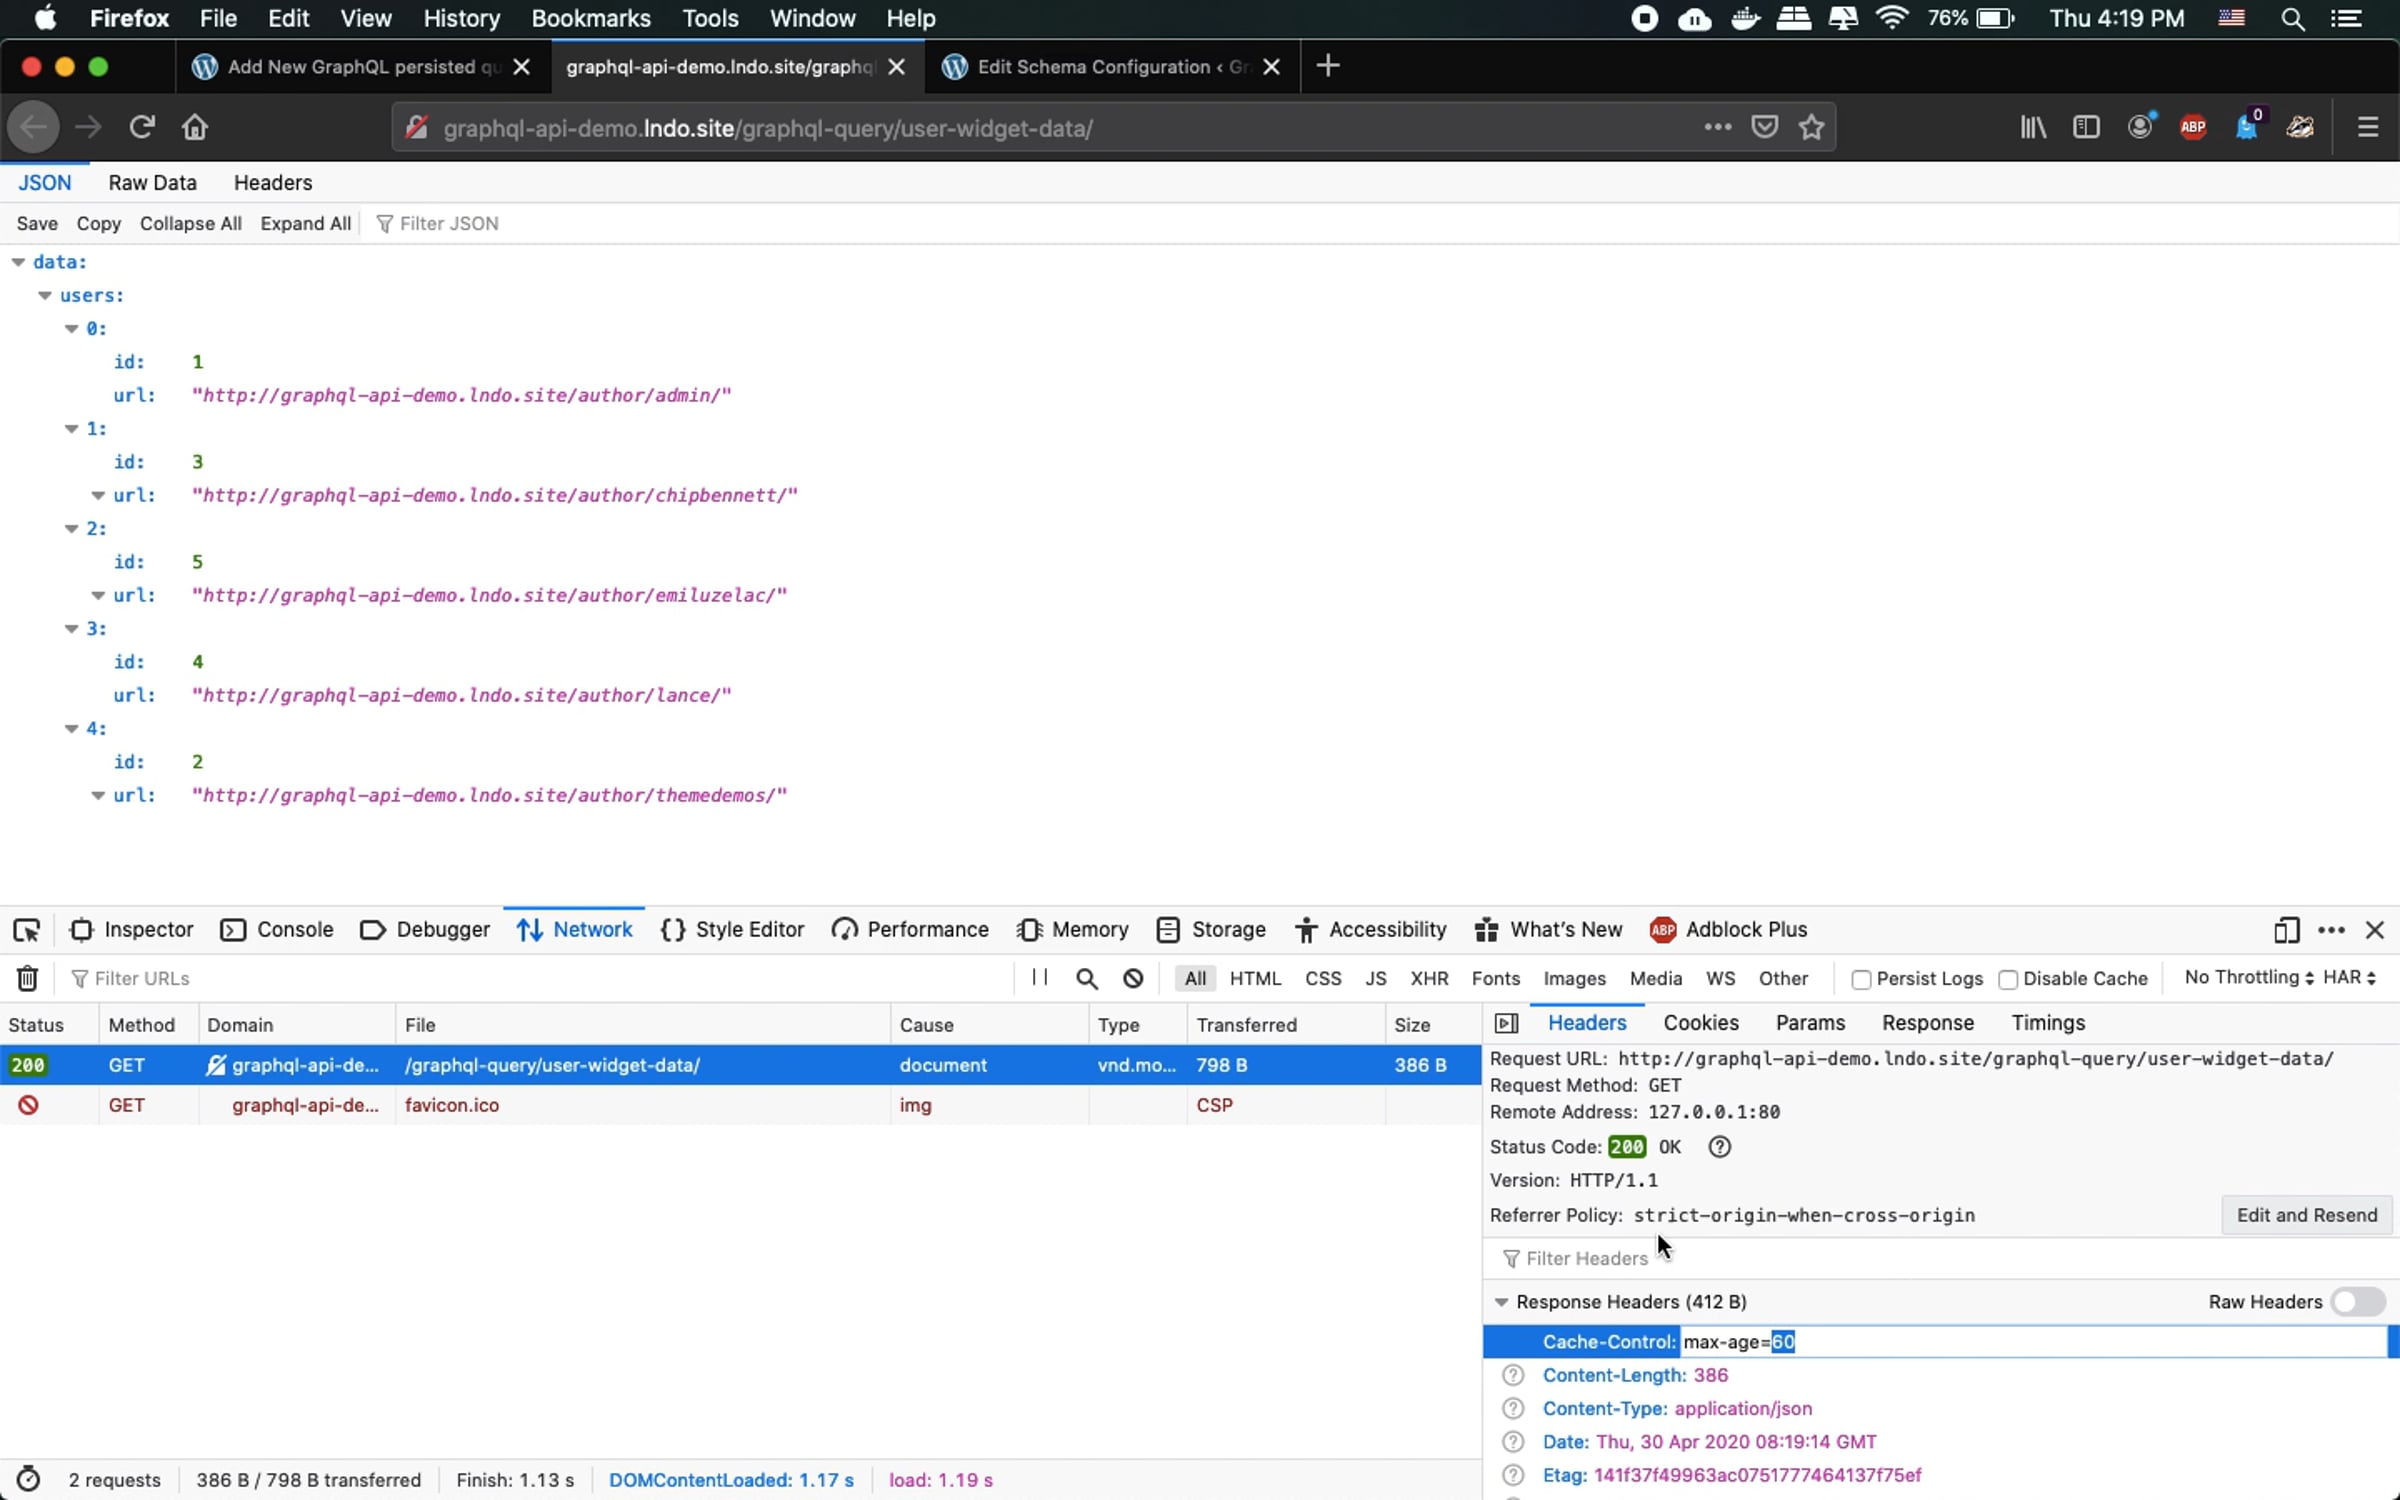Enable Disable Cache checkbox
Image resolution: width=2400 pixels, height=1500 pixels.
(x=2007, y=979)
